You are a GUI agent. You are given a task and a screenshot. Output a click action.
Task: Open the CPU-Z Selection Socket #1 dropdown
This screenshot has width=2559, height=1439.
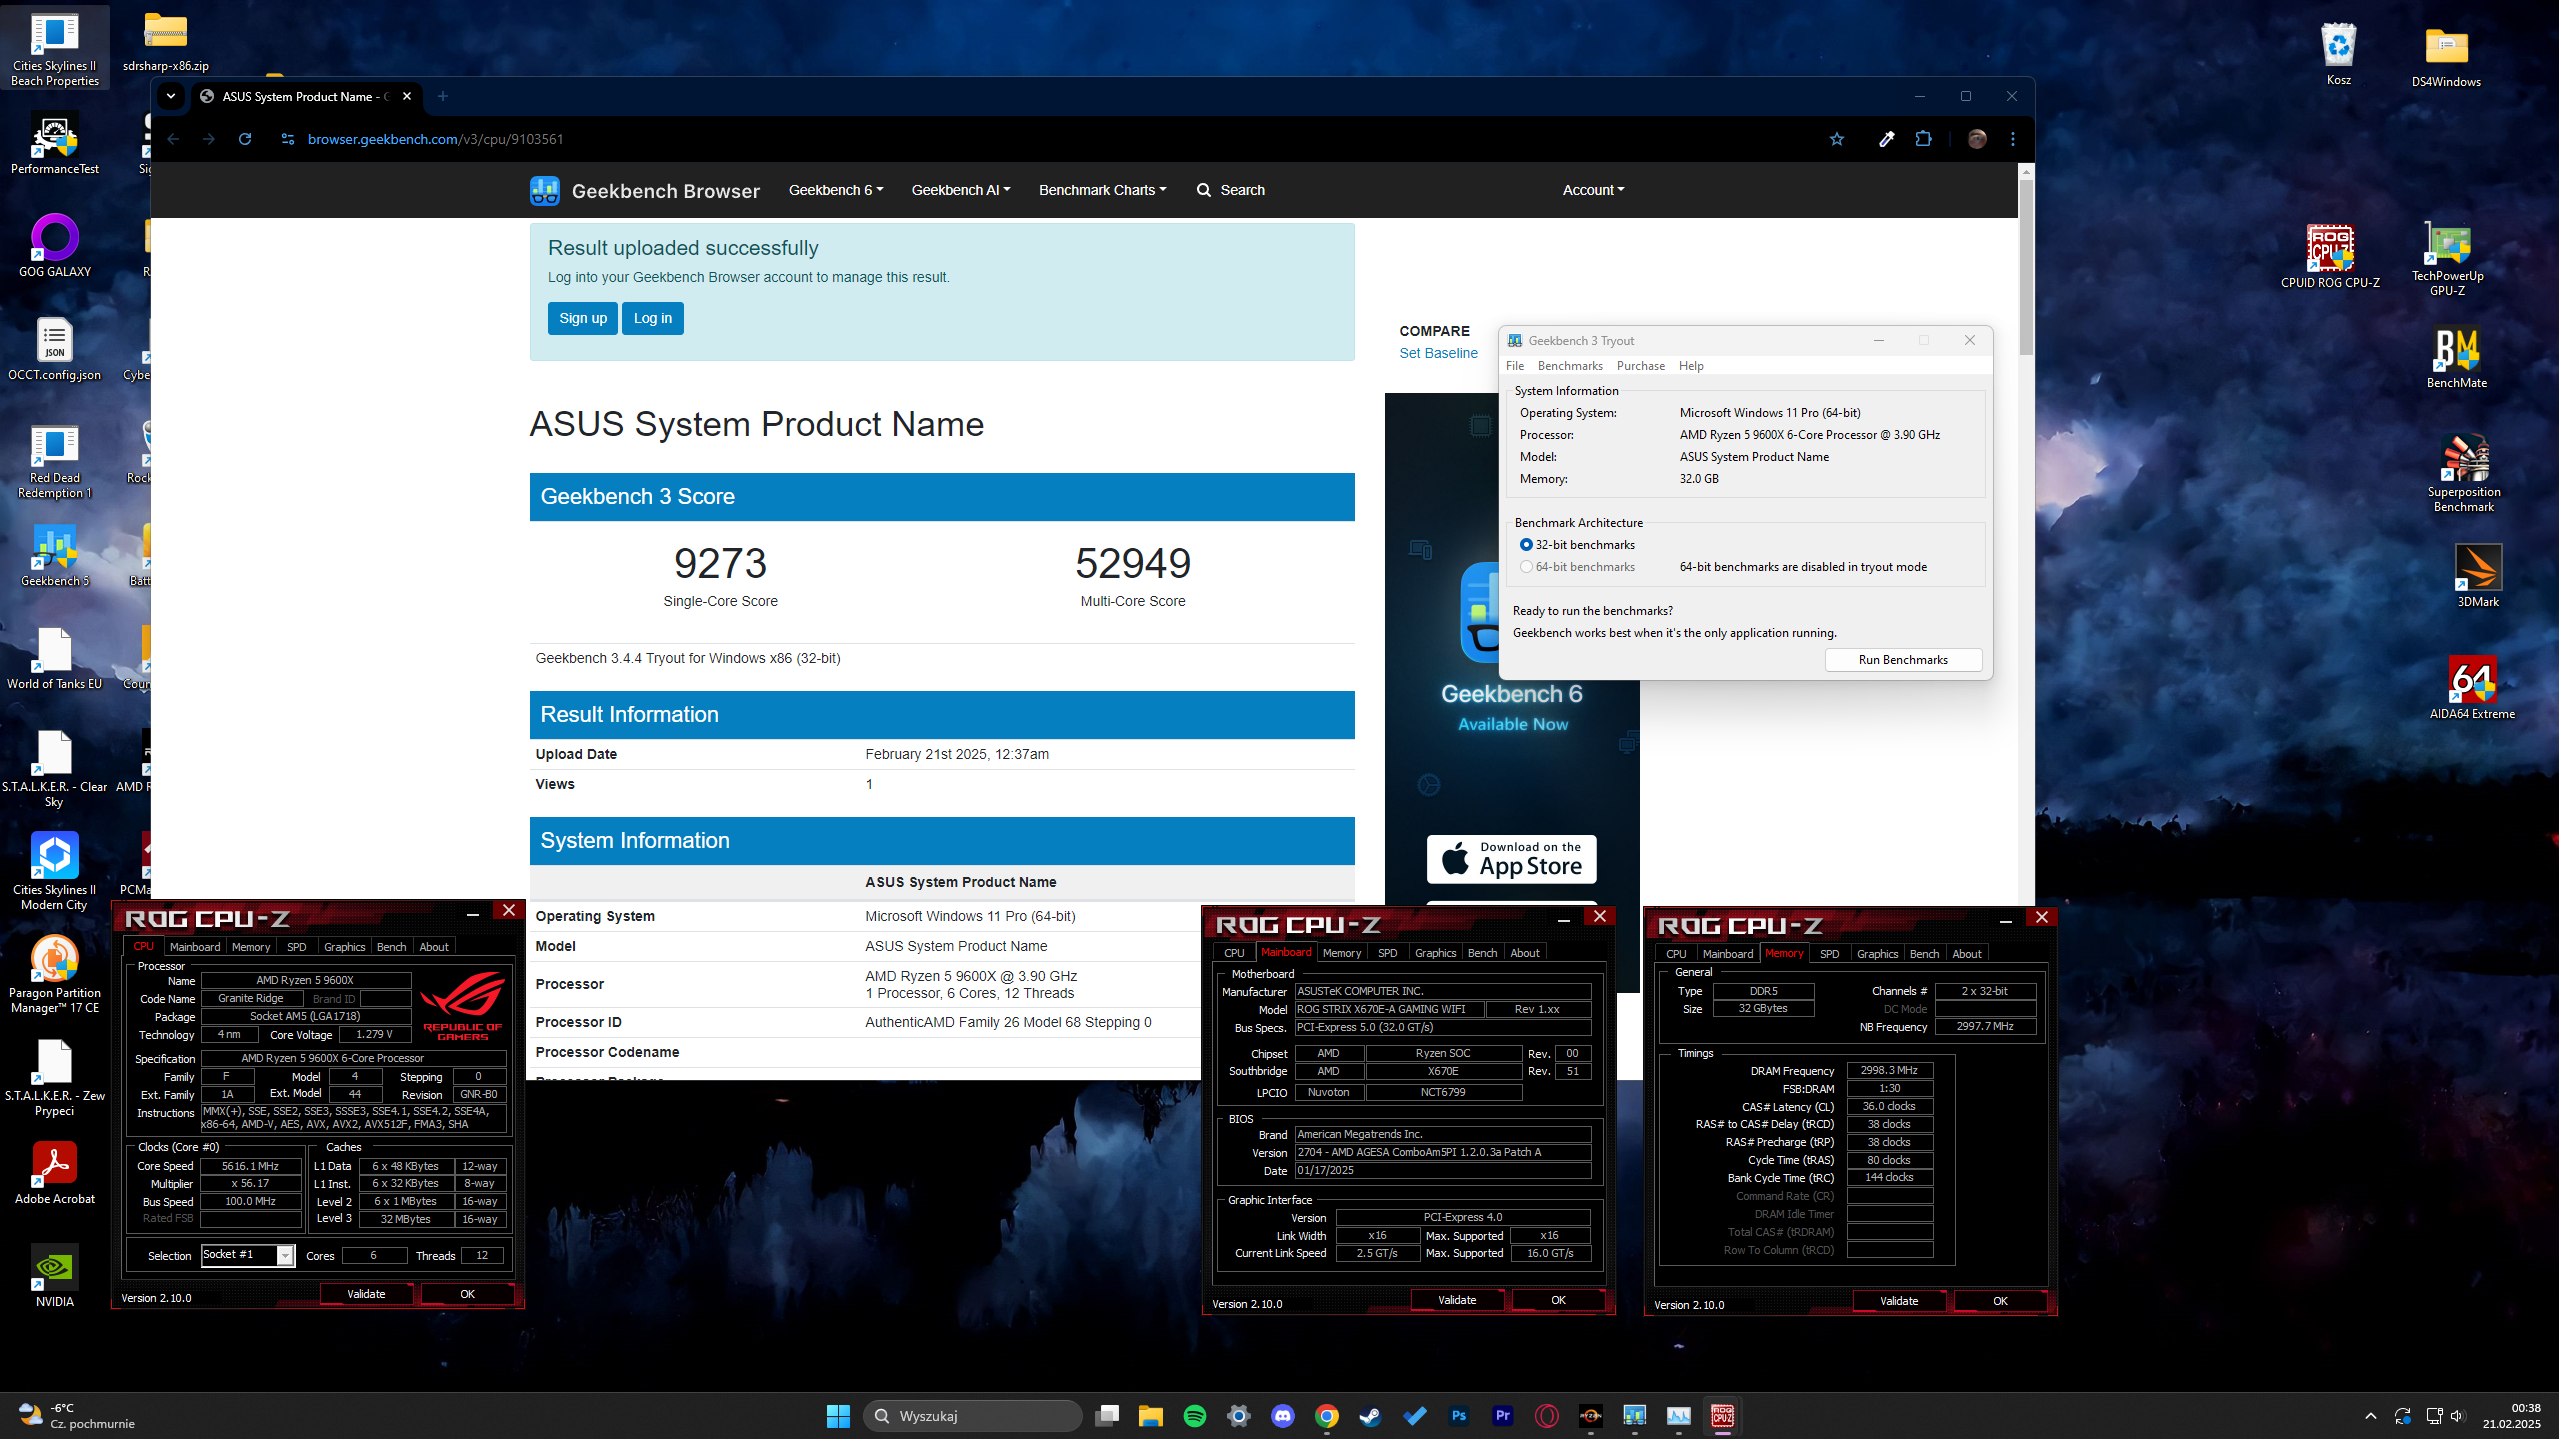pos(247,1255)
